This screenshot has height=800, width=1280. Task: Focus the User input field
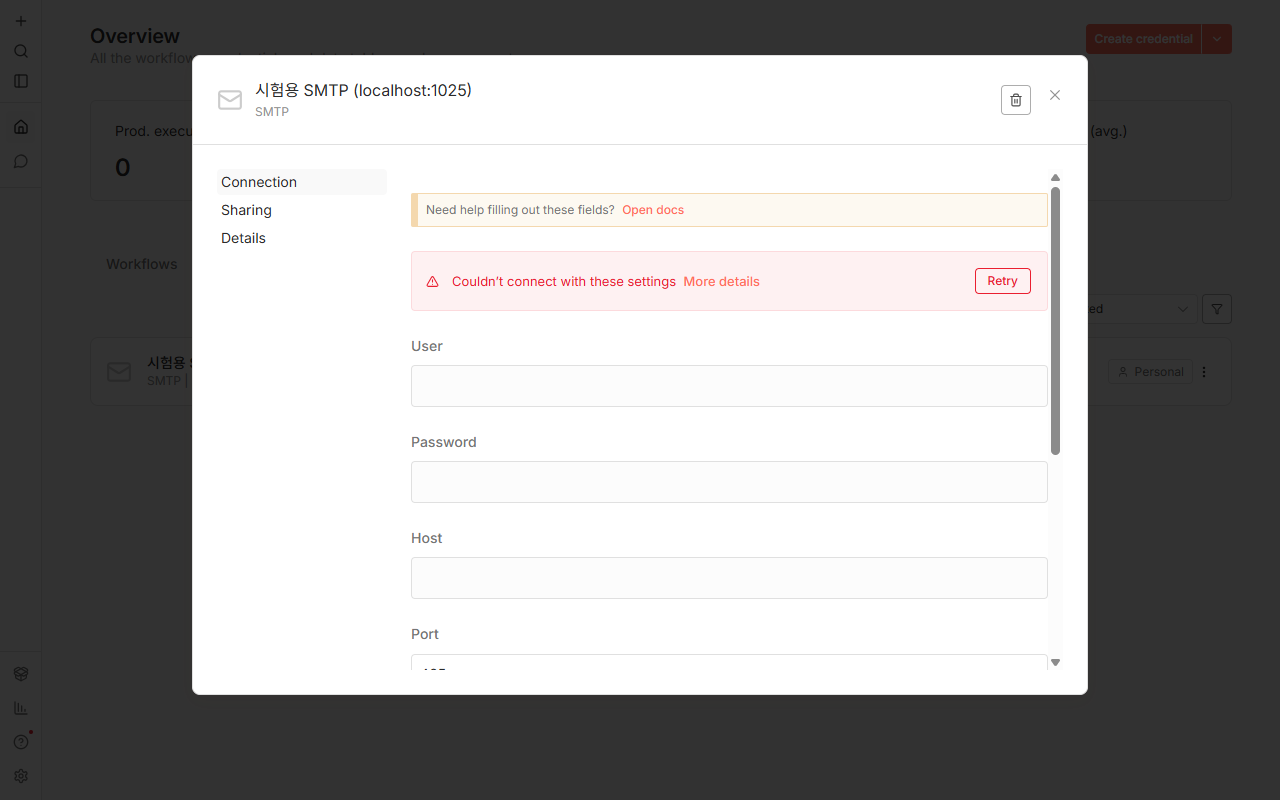tap(729, 386)
